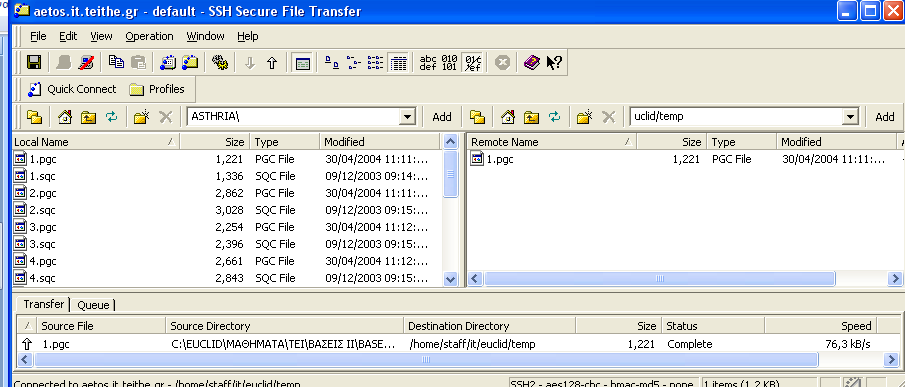Open the View menu
Image resolution: width=905 pixels, height=387 pixels.
[x=101, y=36]
